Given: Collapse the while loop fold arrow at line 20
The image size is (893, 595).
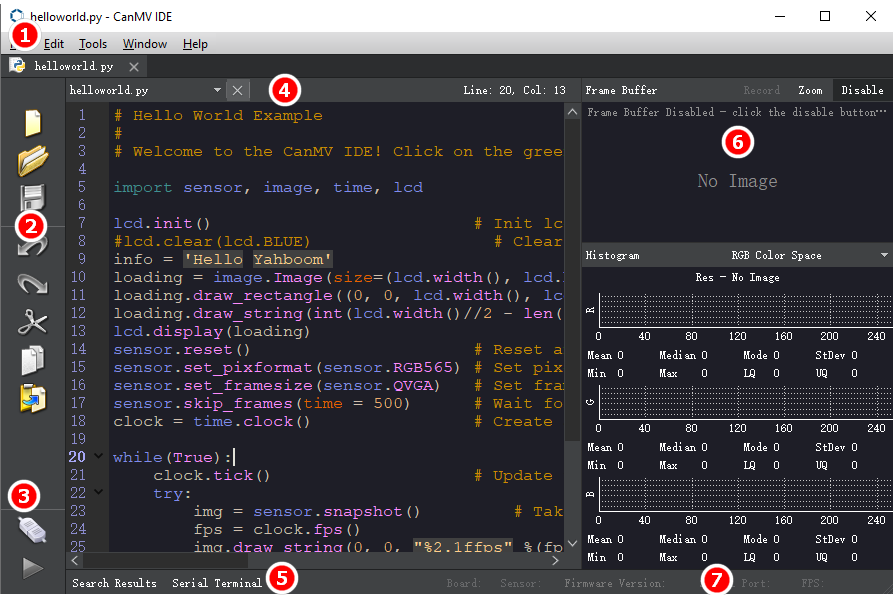Looking at the screenshot, I should 97,457.
